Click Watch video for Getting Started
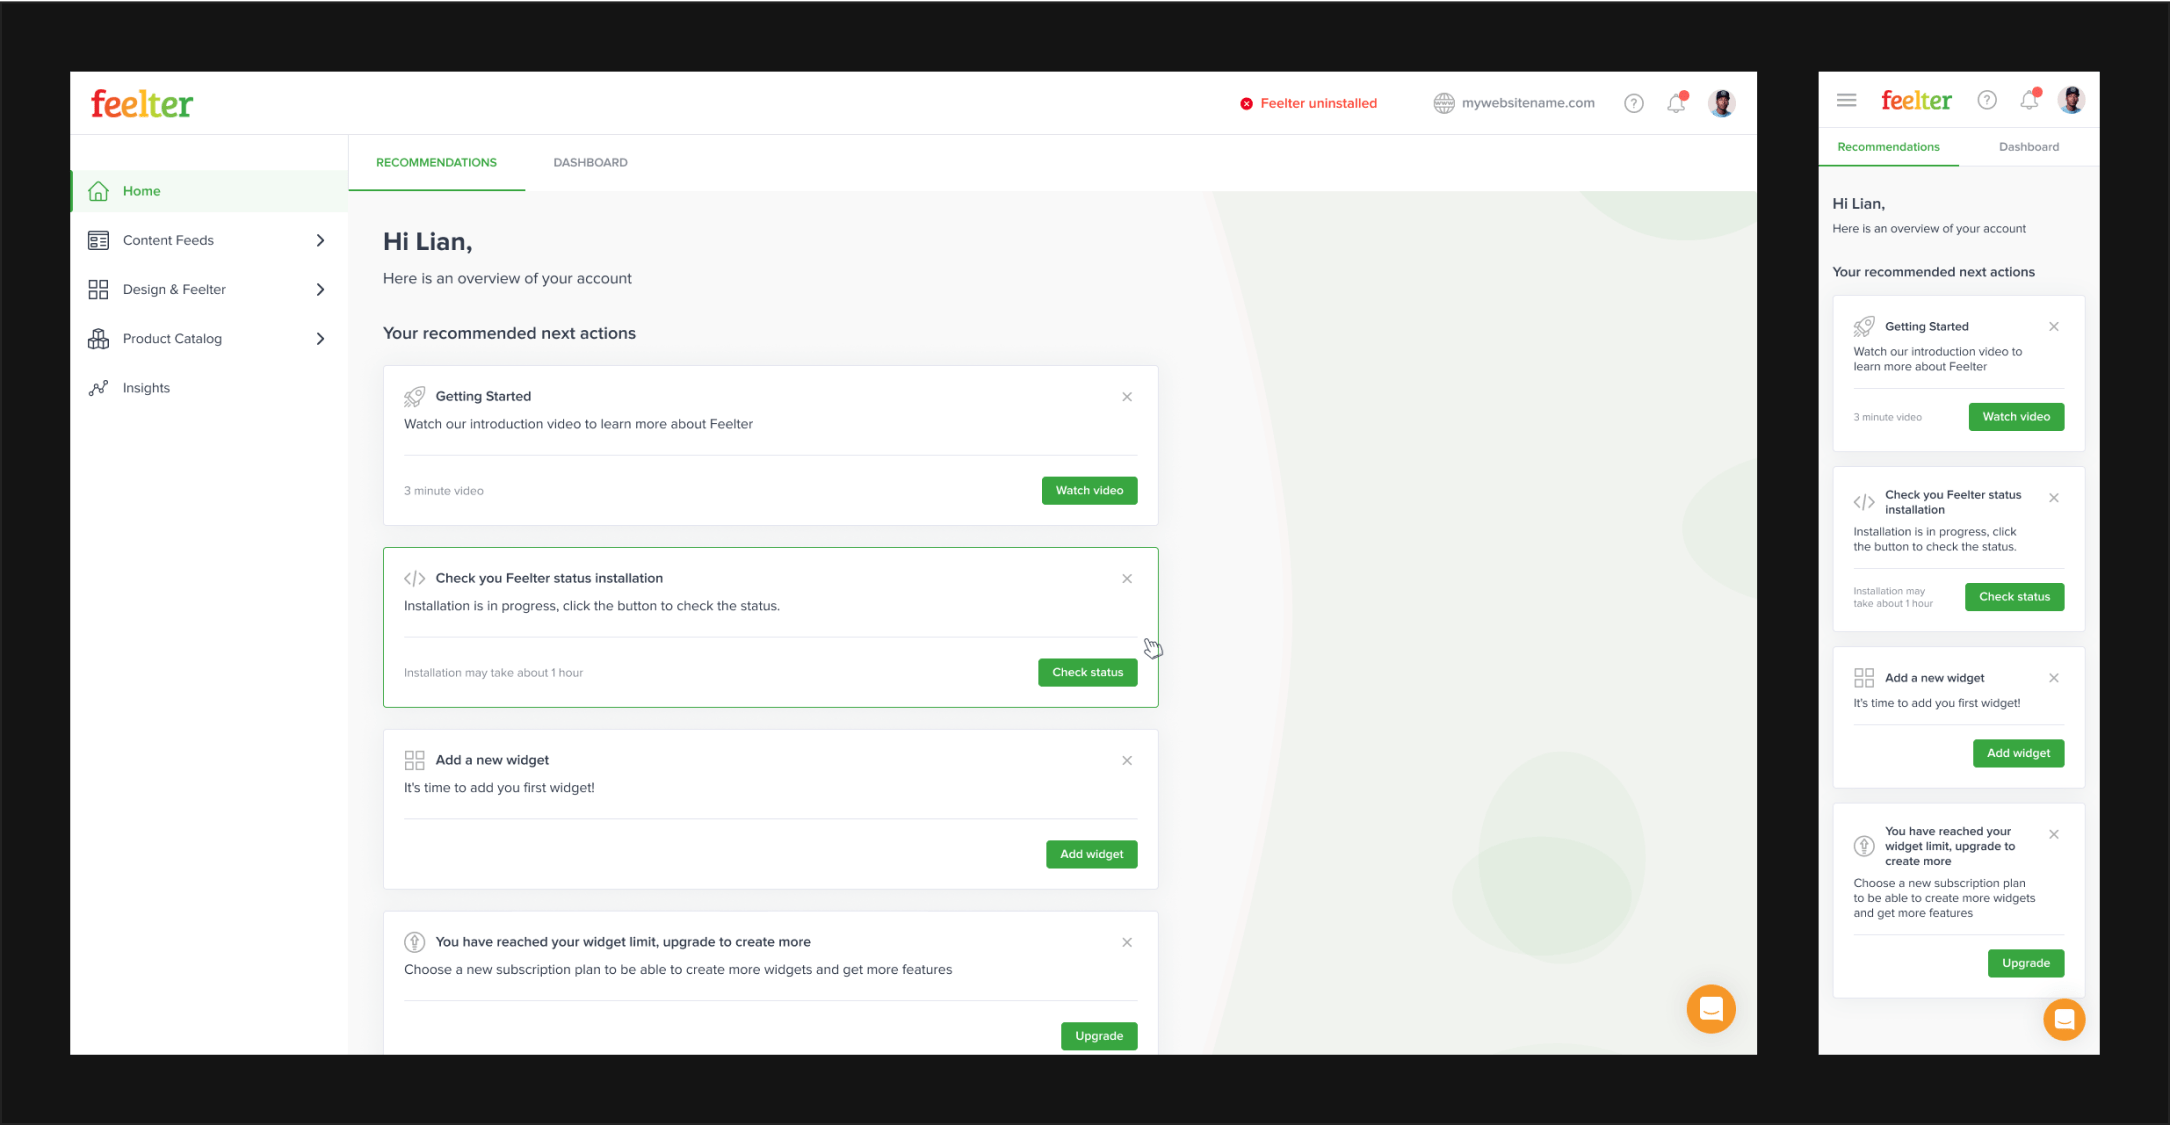This screenshot has height=1125, width=2170. pyautogui.click(x=1089, y=489)
